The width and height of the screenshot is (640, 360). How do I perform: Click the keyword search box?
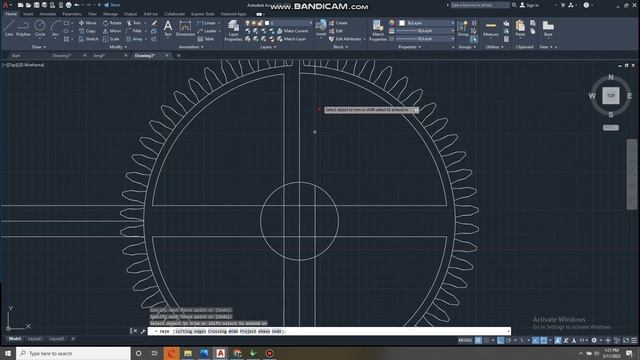coord(480,5)
